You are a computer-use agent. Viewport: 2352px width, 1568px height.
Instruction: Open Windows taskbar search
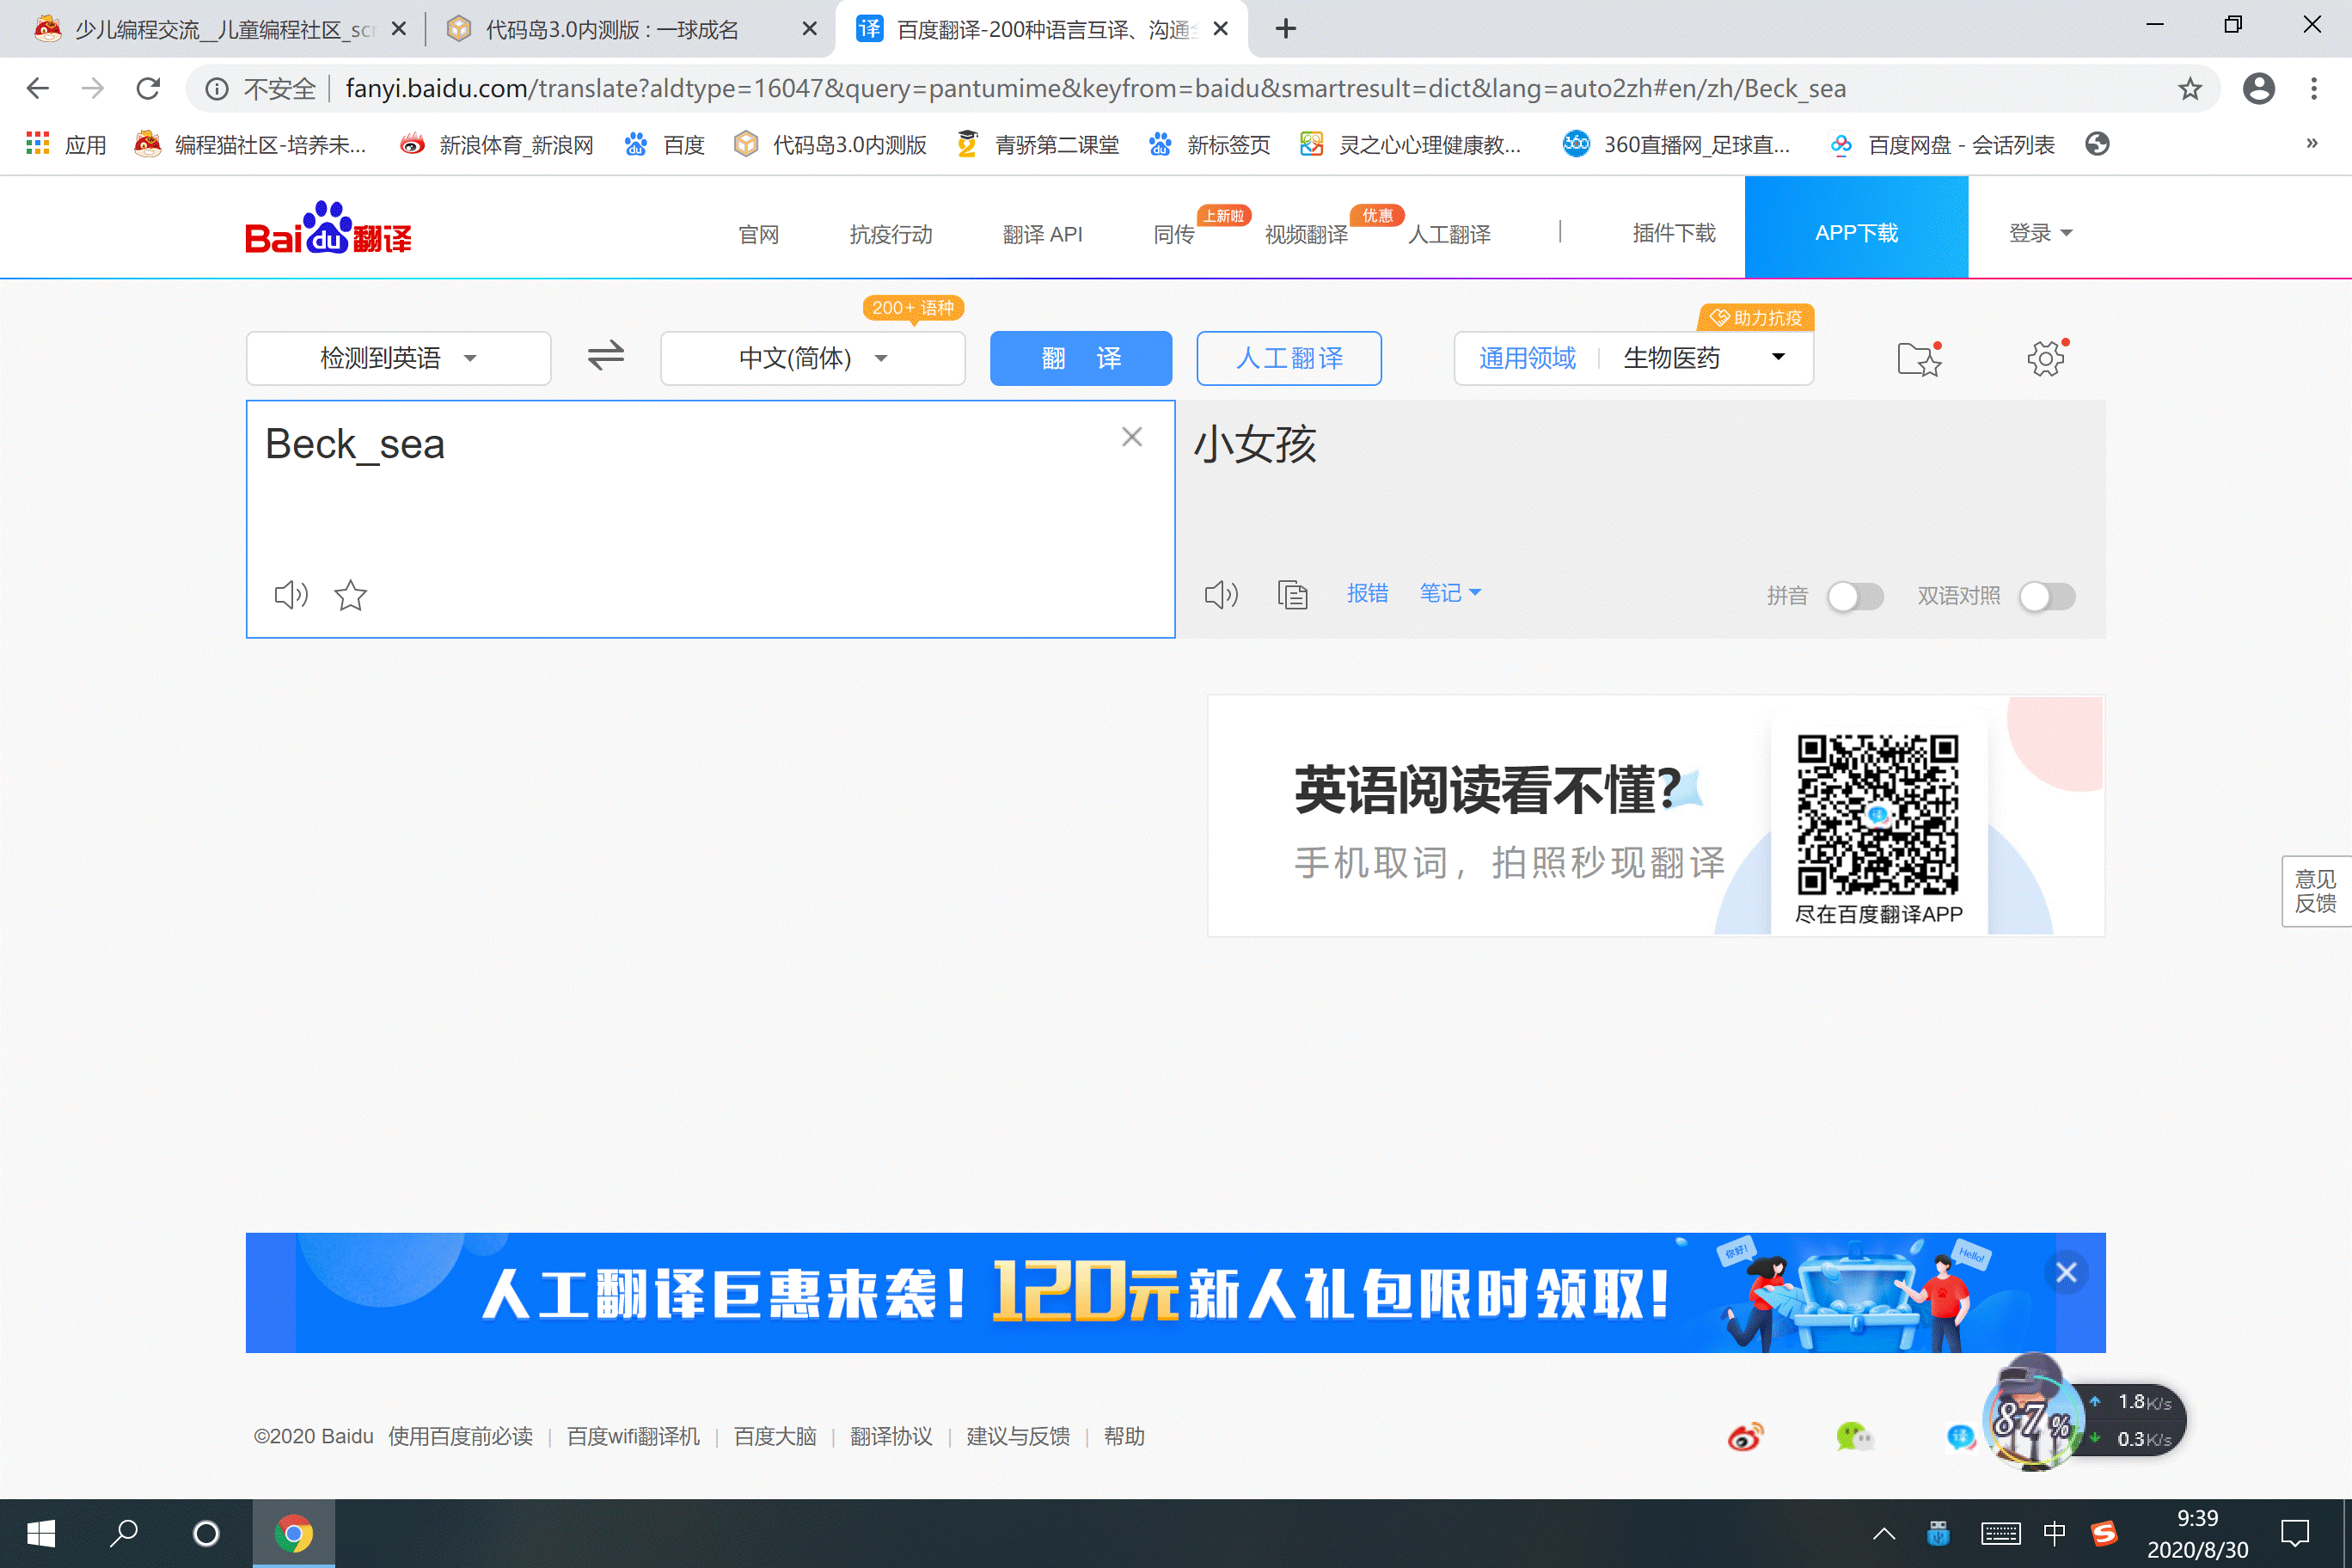pos(124,1533)
